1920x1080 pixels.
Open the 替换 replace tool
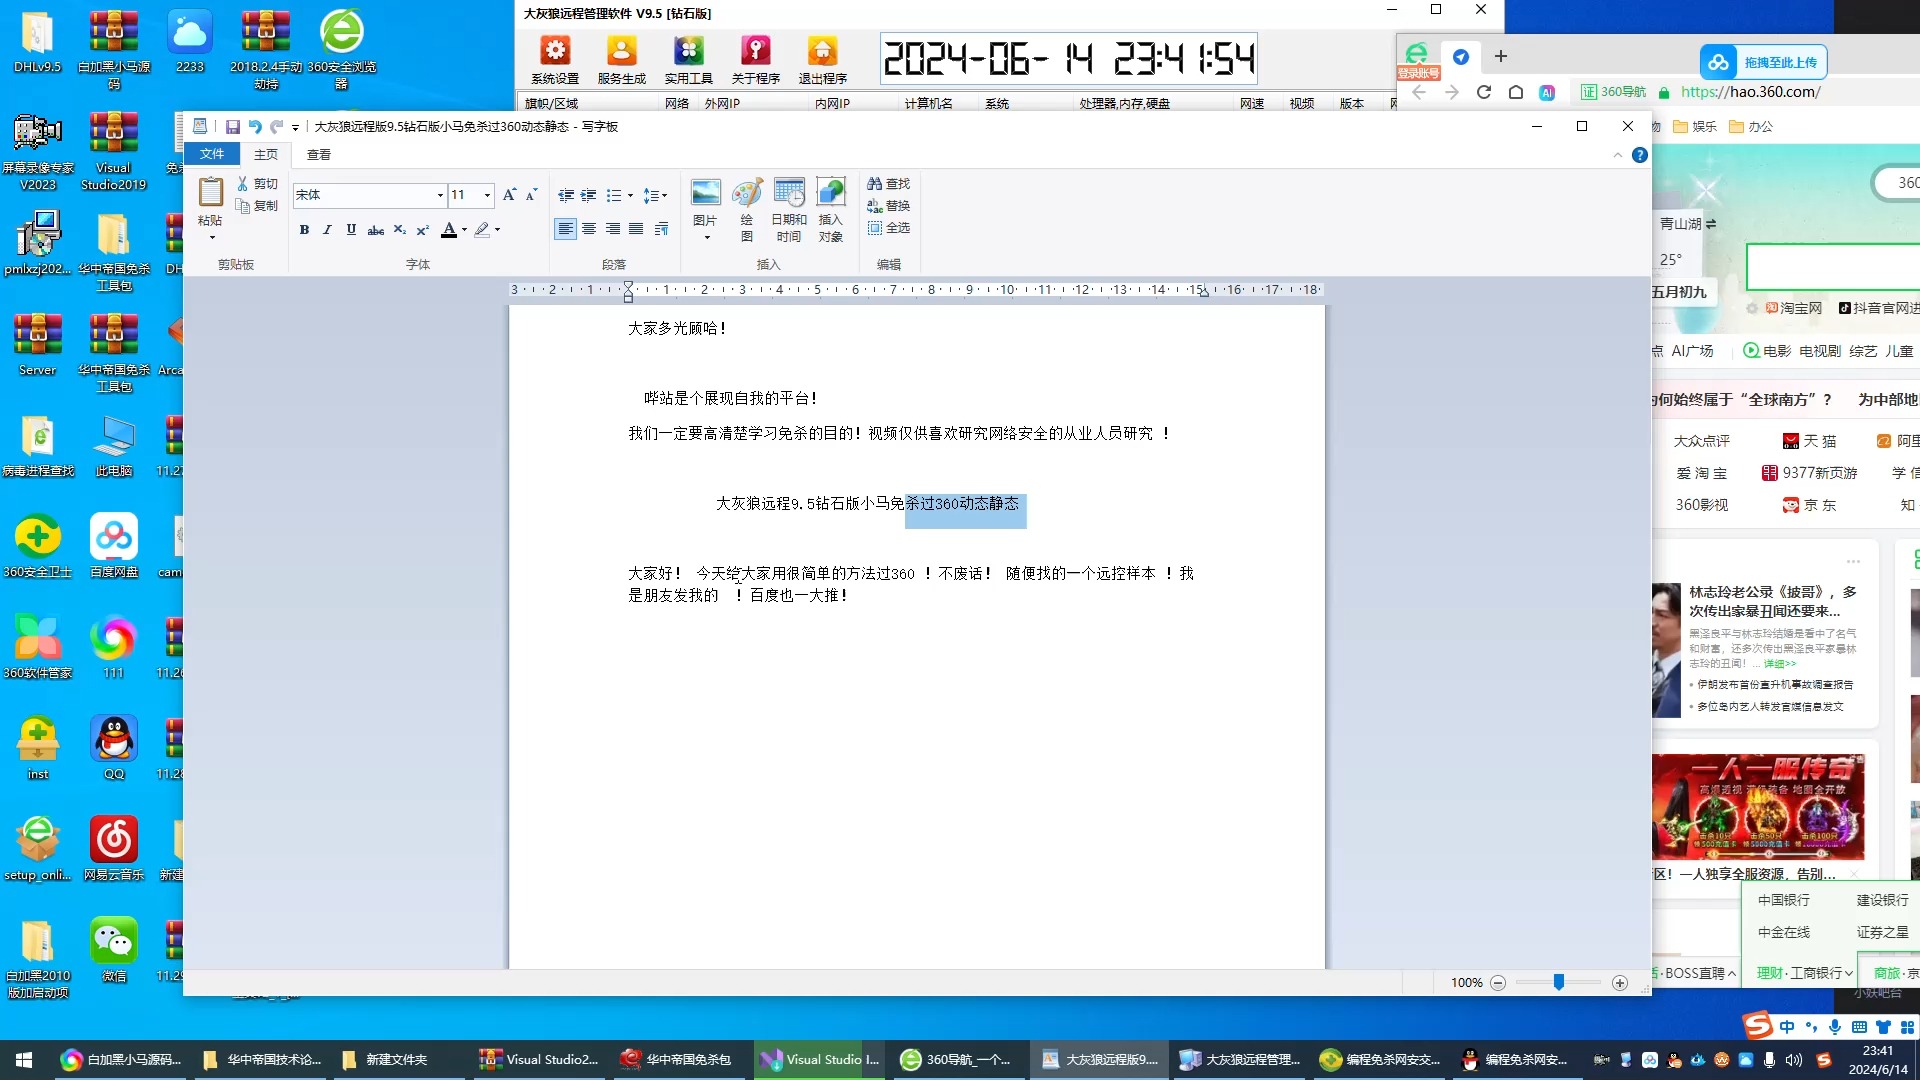click(x=888, y=206)
